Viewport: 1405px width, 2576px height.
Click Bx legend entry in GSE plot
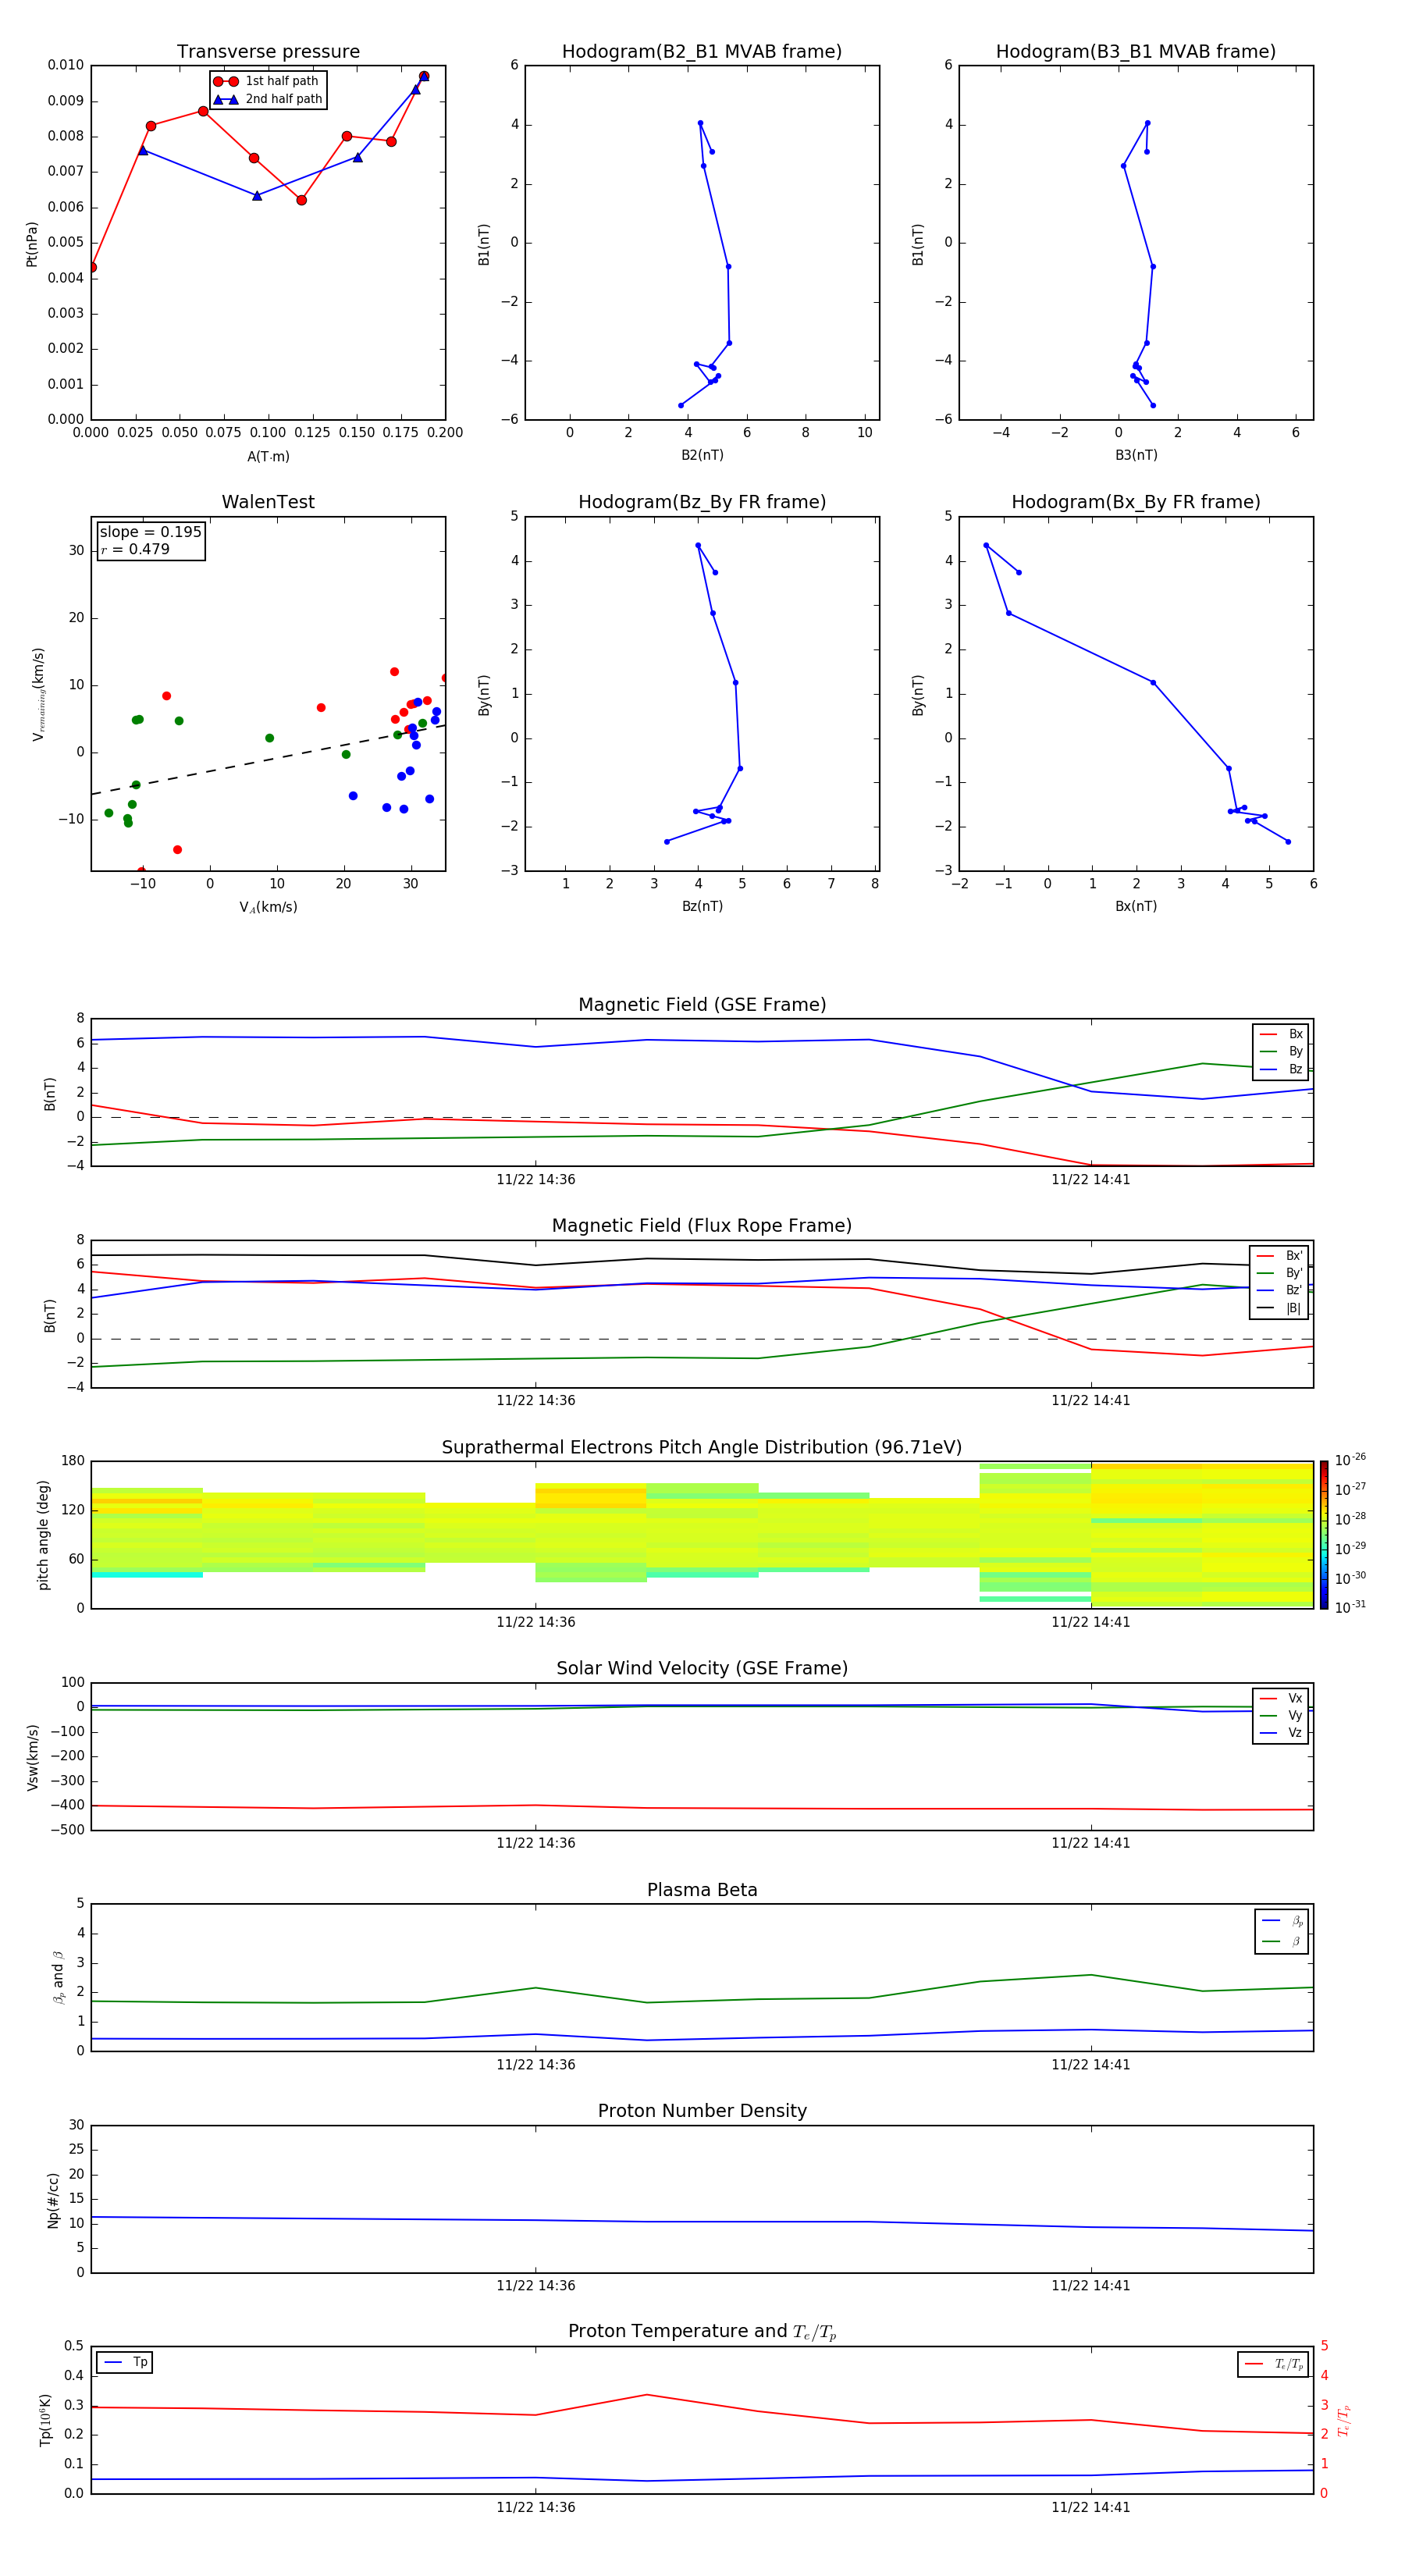click(1281, 1034)
